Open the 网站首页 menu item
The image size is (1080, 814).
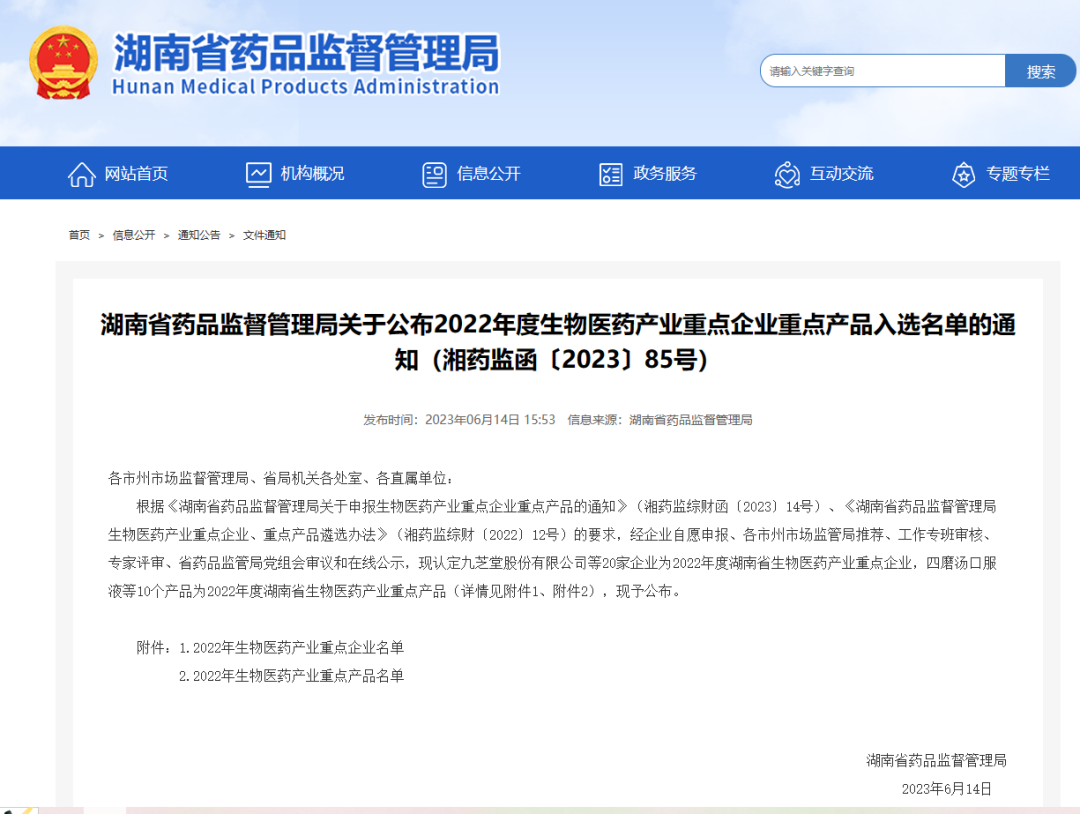coord(136,174)
